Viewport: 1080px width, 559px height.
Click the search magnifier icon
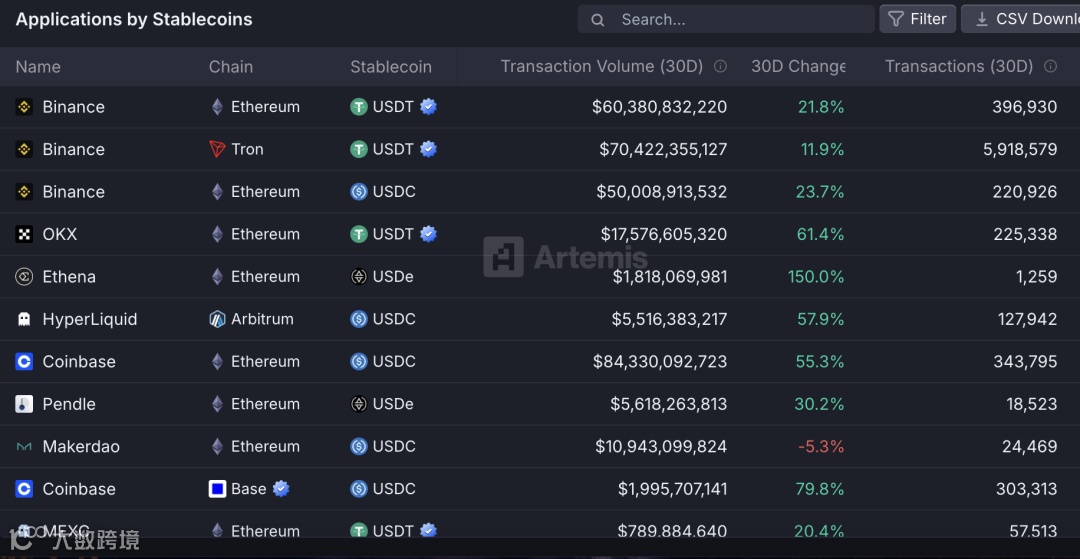pos(598,19)
